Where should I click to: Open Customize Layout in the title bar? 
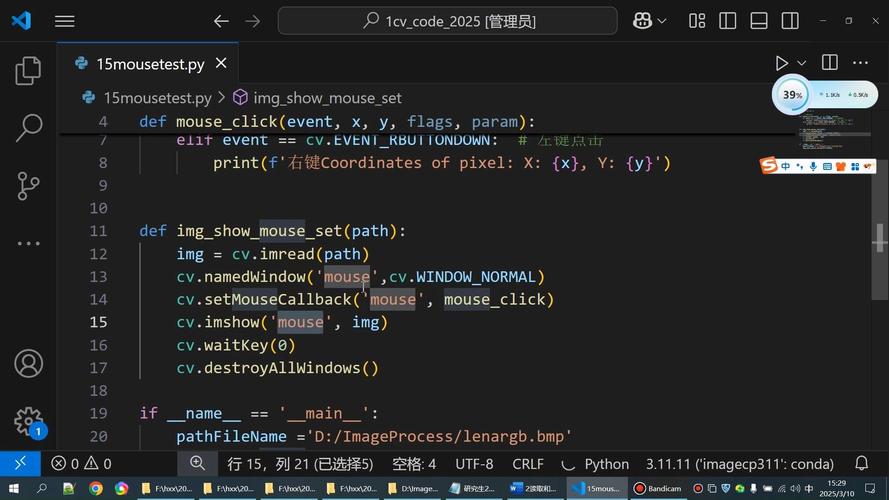pyautogui.click(x=697, y=21)
